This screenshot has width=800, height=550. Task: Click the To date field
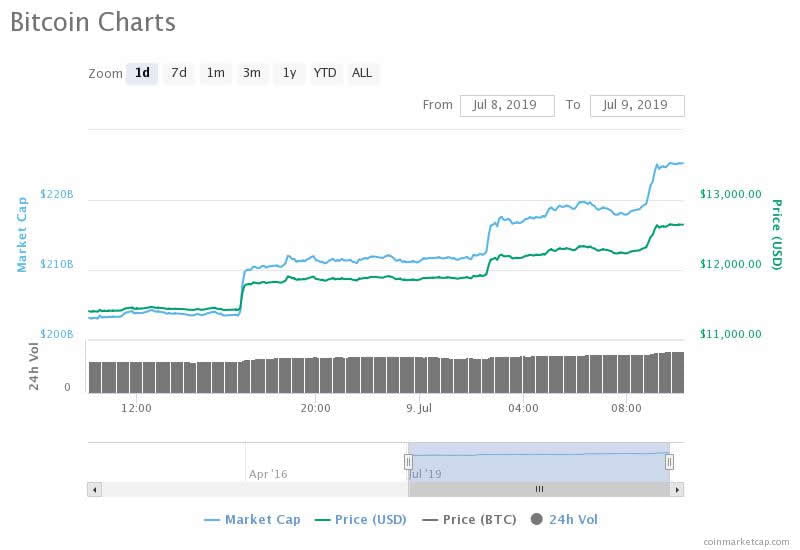coord(637,105)
